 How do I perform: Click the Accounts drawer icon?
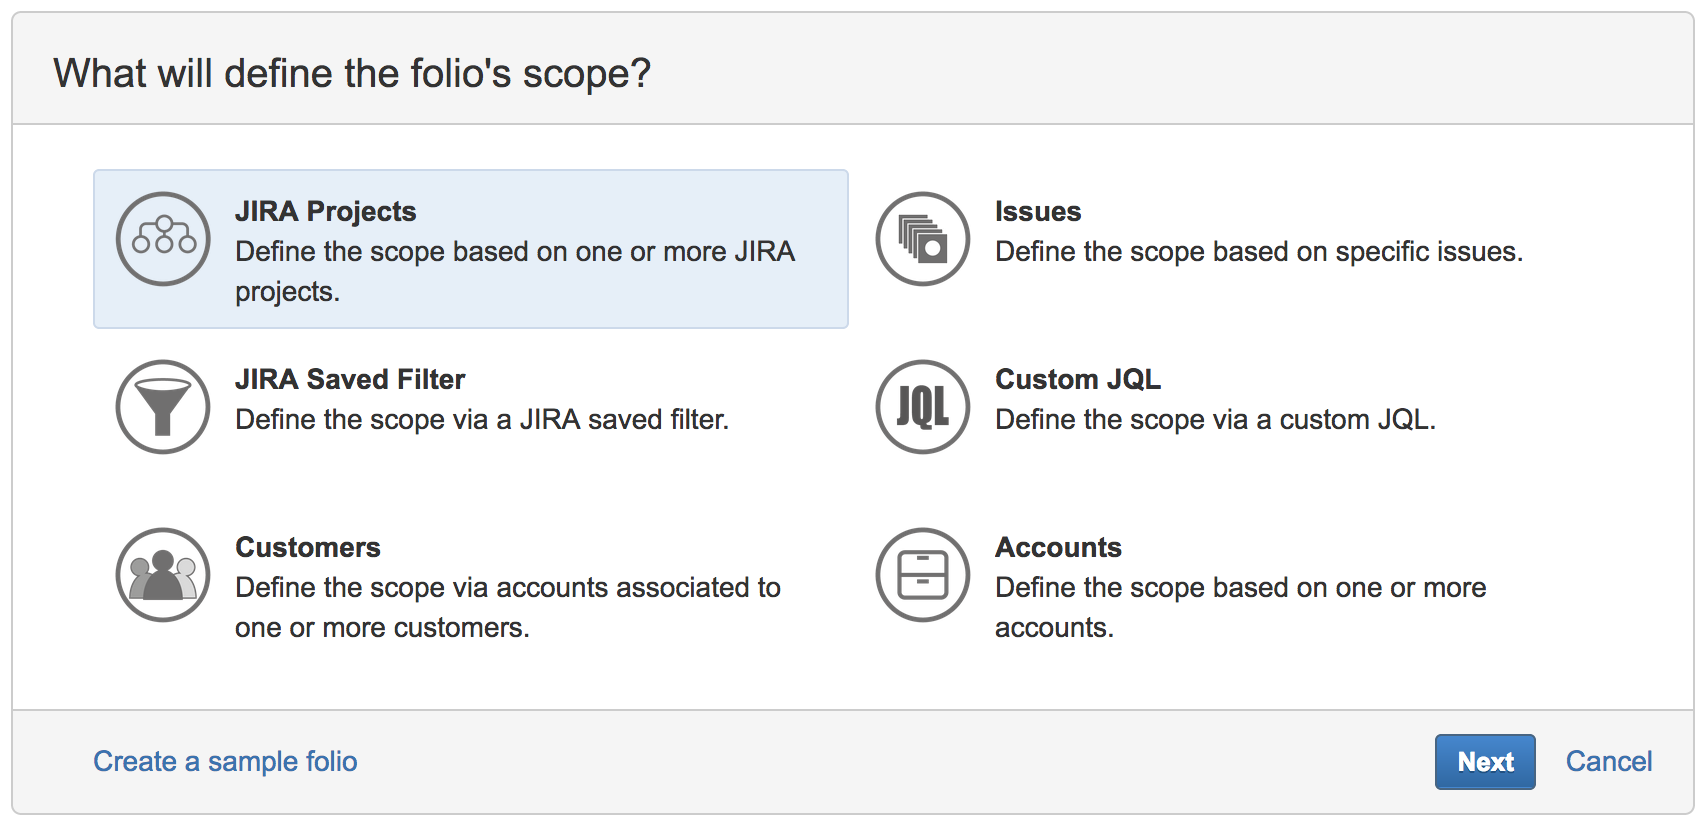pos(922,575)
